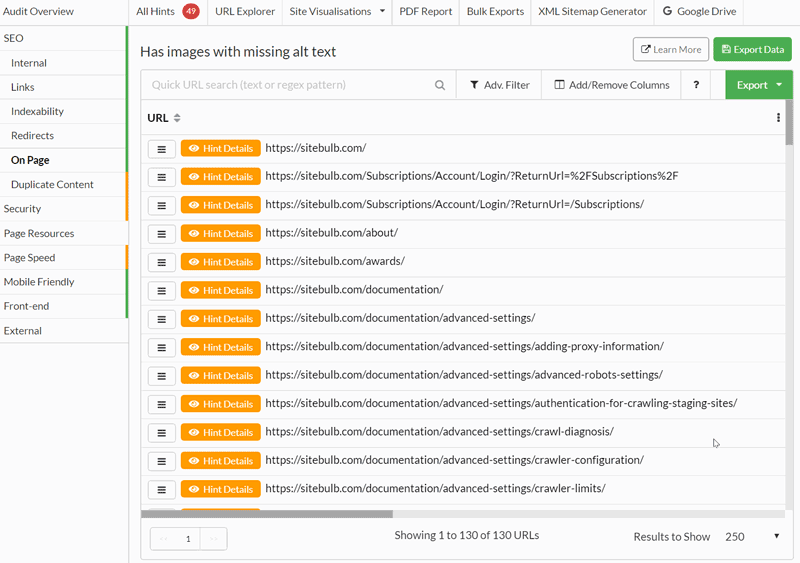This screenshot has height=563, width=800.
Task: Switch to the URL Explorer tab
Action: [x=245, y=11]
